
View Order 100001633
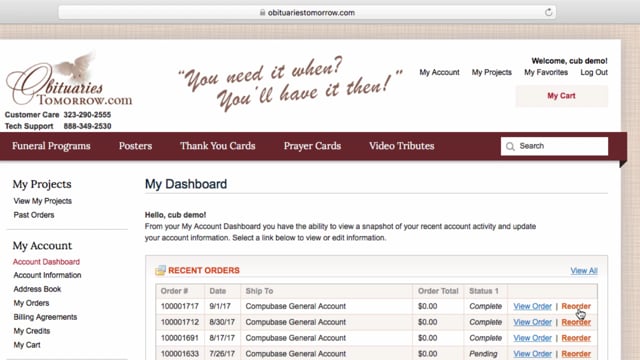pos(532,354)
